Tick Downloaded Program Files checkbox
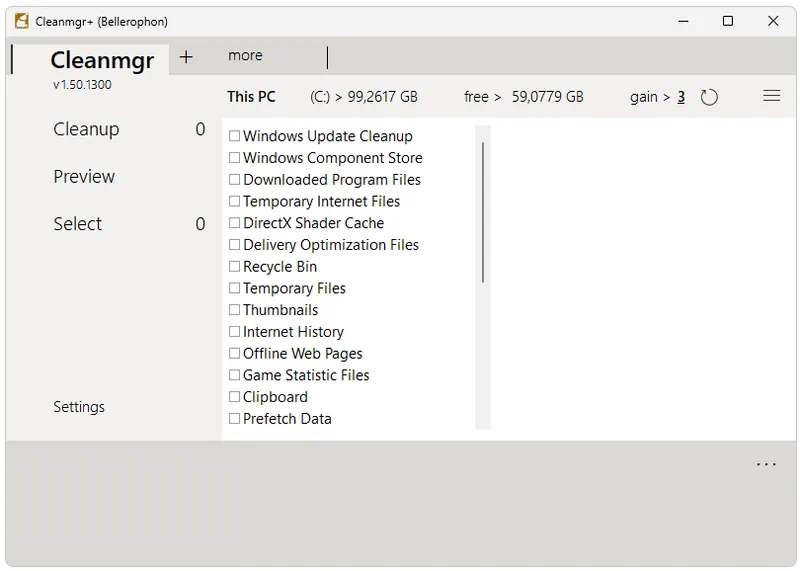 (234, 180)
